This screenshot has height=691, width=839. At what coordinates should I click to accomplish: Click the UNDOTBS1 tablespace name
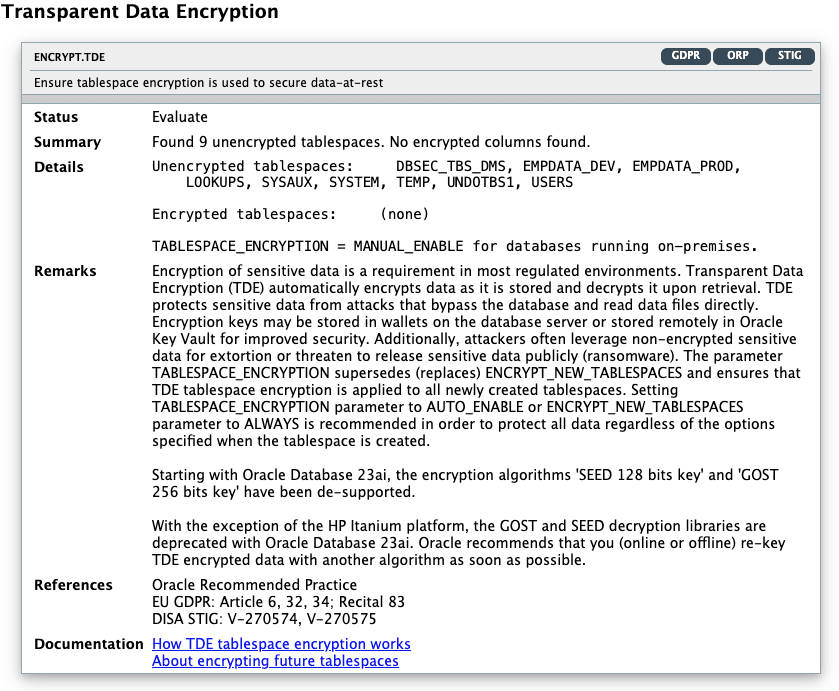480,183
